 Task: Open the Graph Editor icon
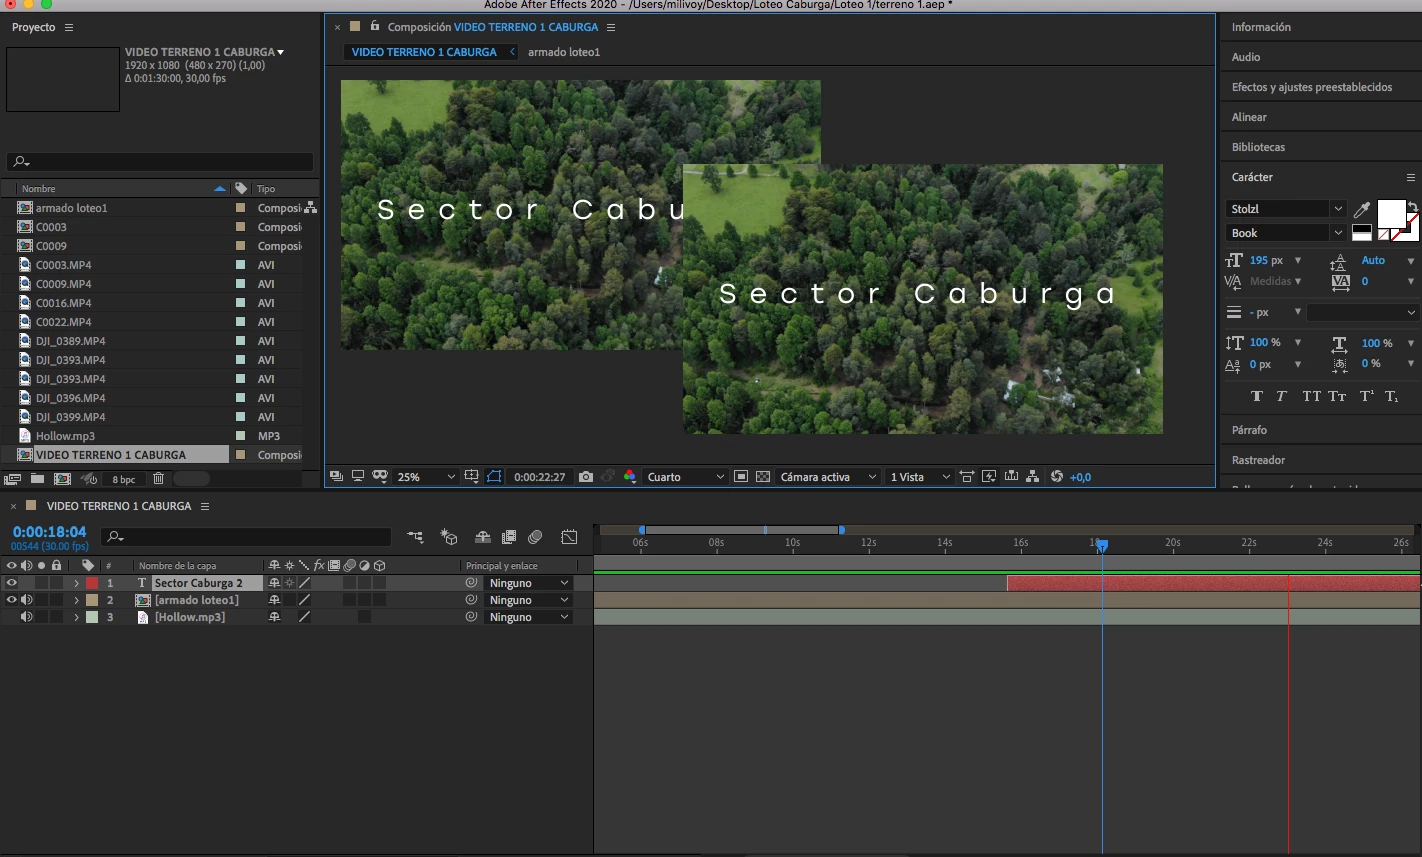pyautogui.click(x=569, y=537)
